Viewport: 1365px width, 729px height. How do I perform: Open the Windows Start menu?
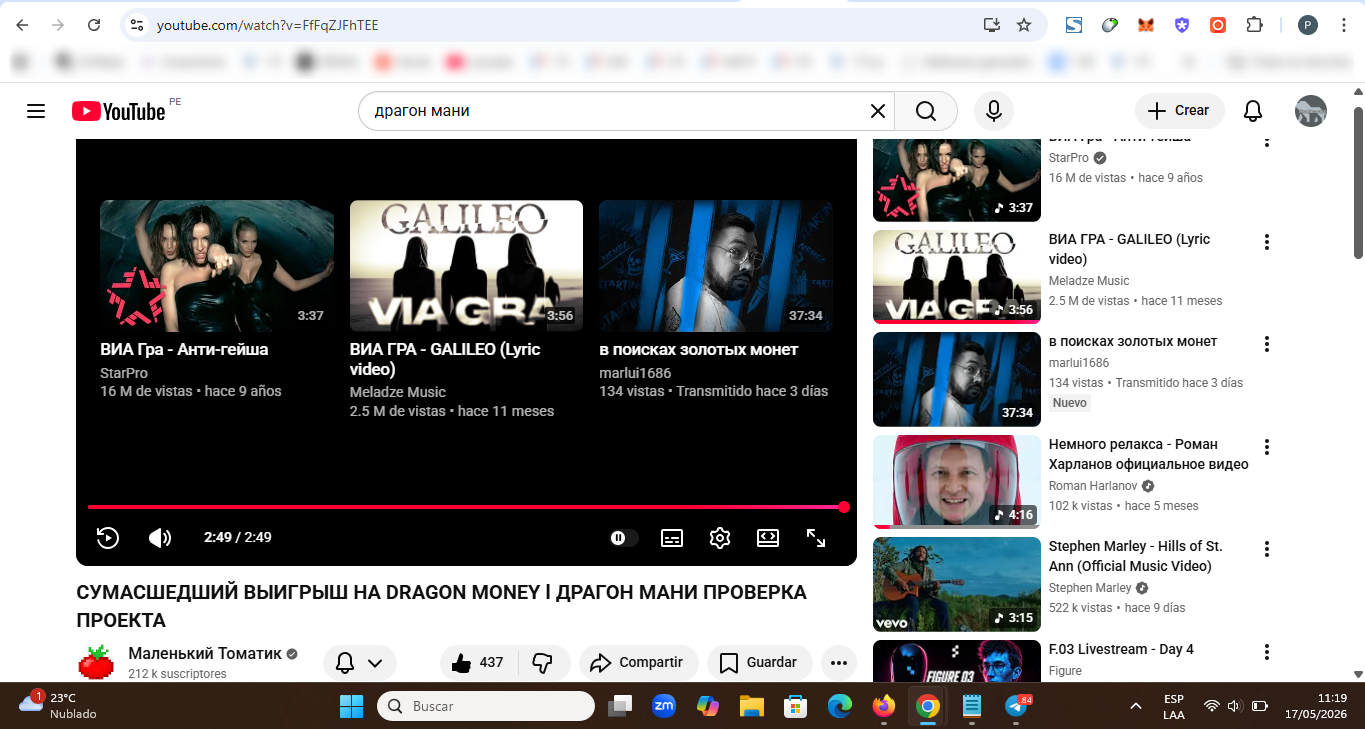tap(352, 706)
